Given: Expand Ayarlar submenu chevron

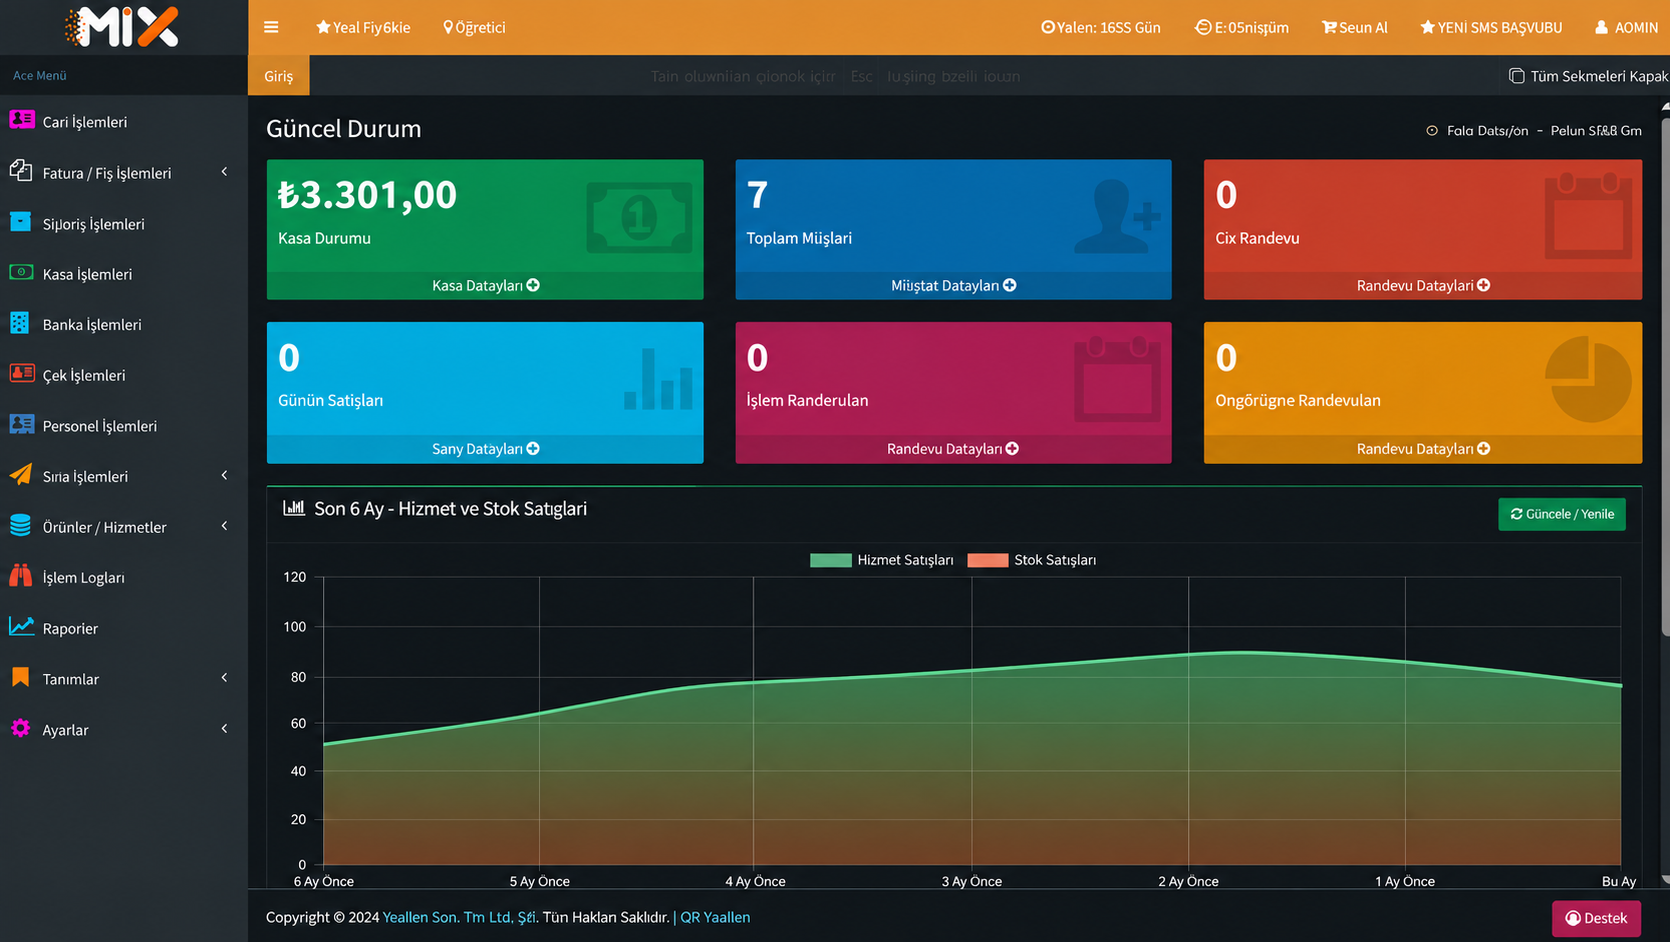Looking at the screenshot, I should click(x=224, y=729).
